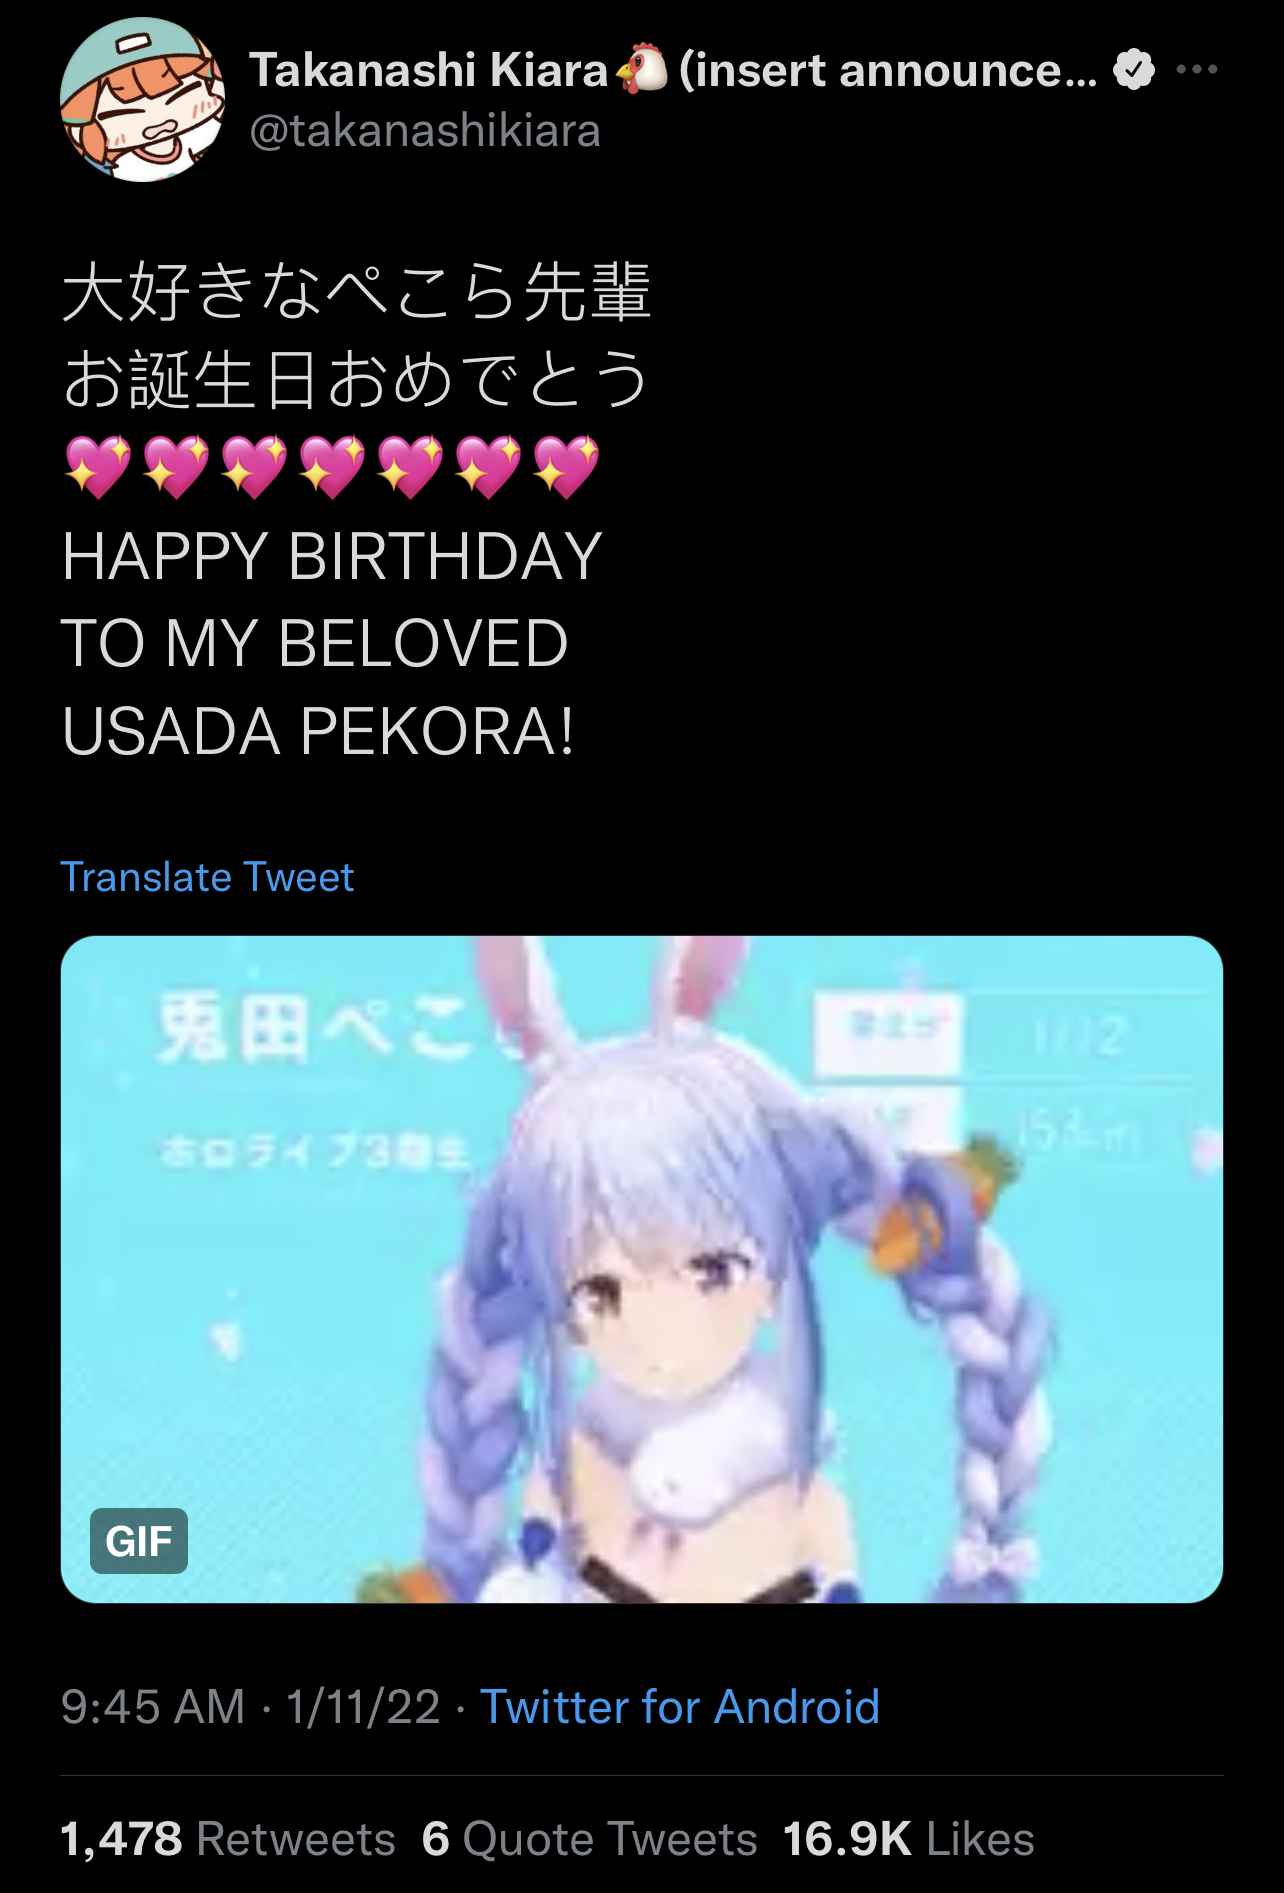Click Translate Tweet link

[207, 877]
